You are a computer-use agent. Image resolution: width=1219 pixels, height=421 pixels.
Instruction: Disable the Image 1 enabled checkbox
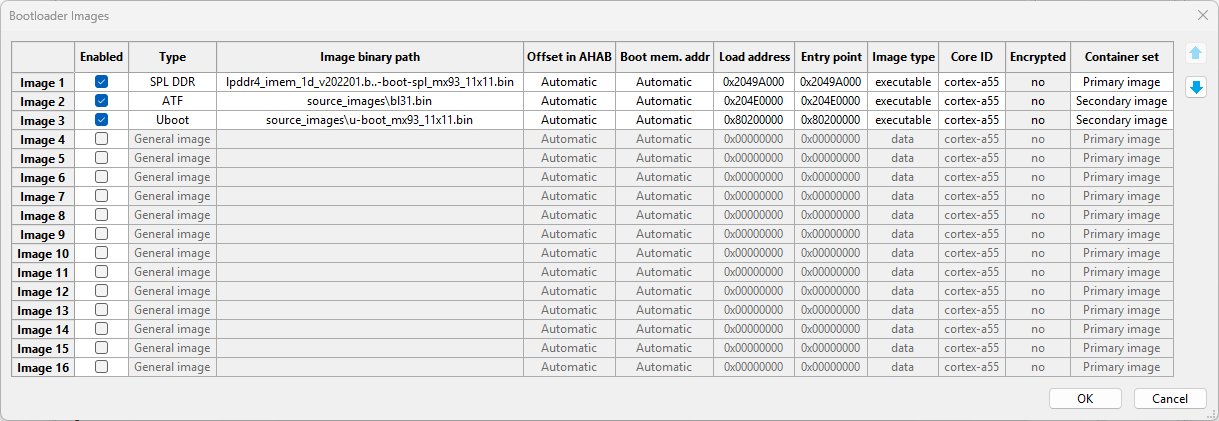coord(101,82)
